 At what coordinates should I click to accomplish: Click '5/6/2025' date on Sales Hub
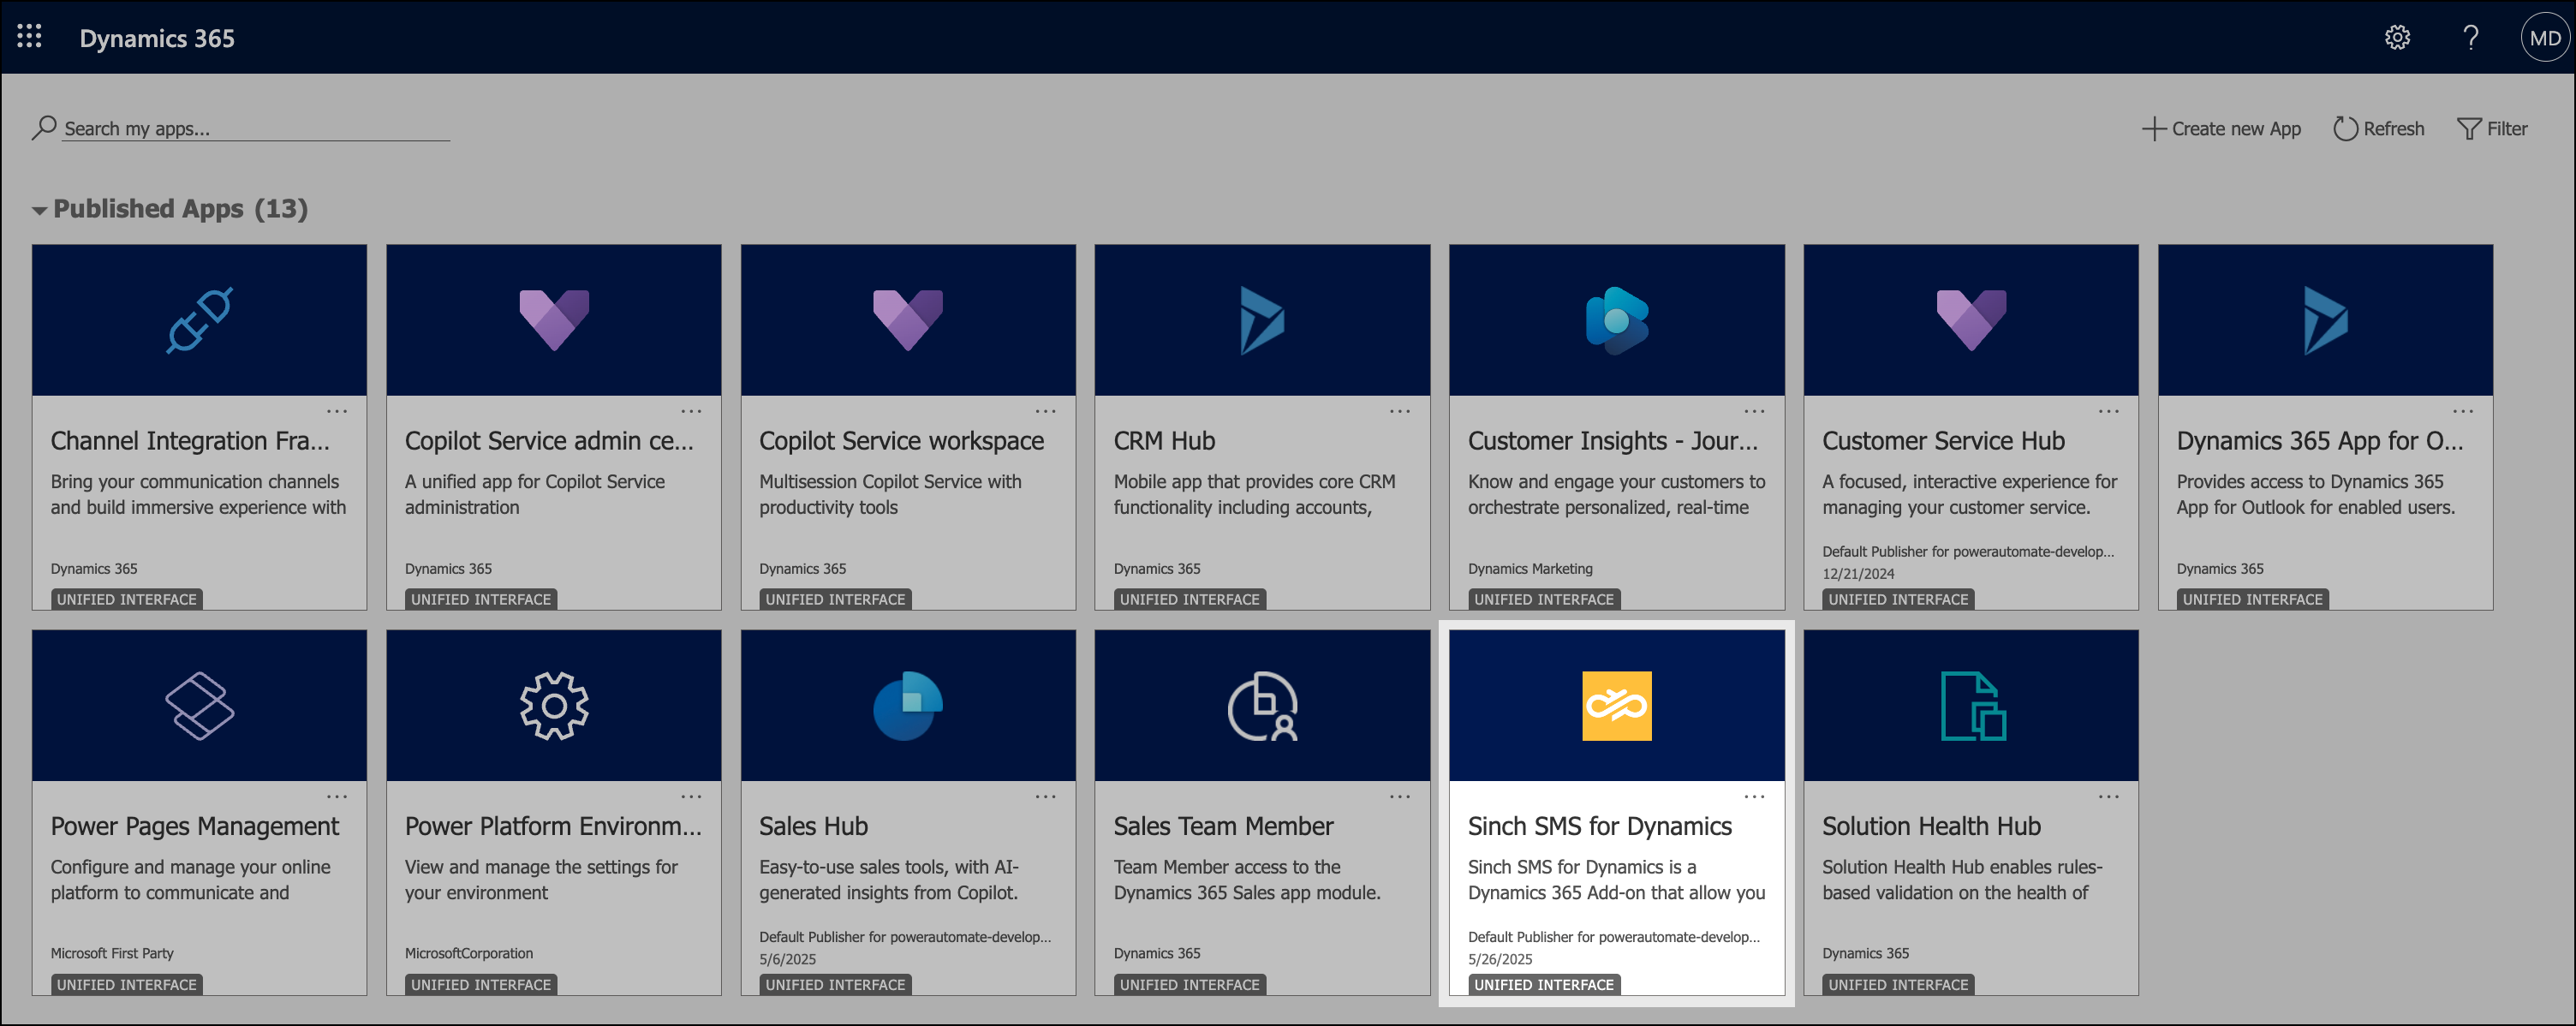[x=787, y=960]
